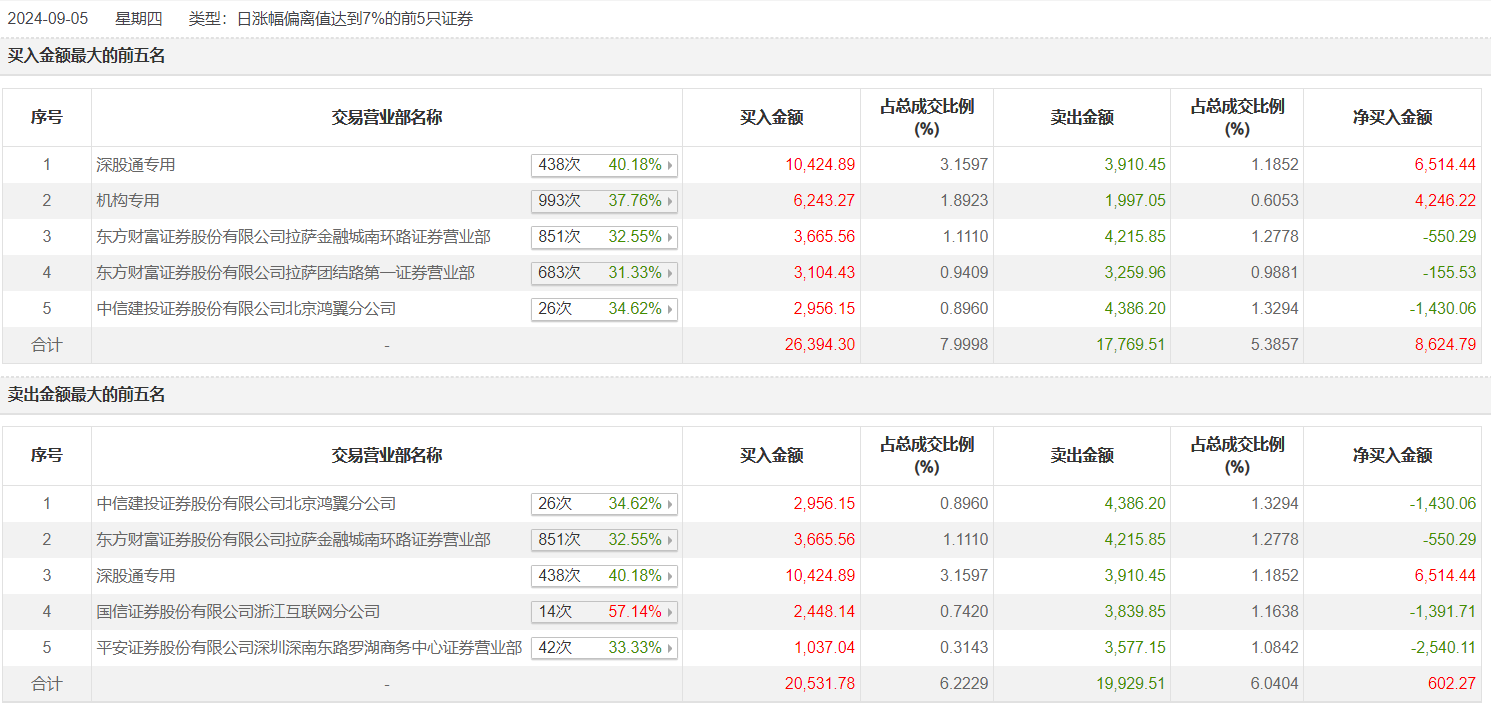
Task: Click the 卖出金额最大的前五名 section heading
Action: click(87, 395)
